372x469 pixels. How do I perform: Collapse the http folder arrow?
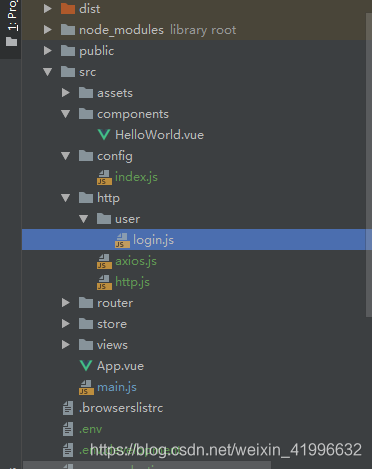coord(66,198)
